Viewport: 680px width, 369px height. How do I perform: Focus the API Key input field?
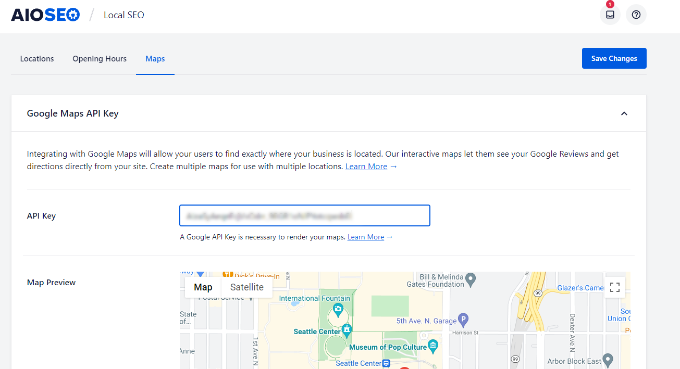tap(304, 216)
